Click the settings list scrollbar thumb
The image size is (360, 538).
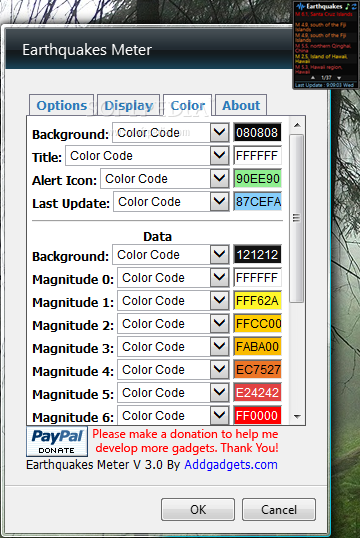pos(297,218)
